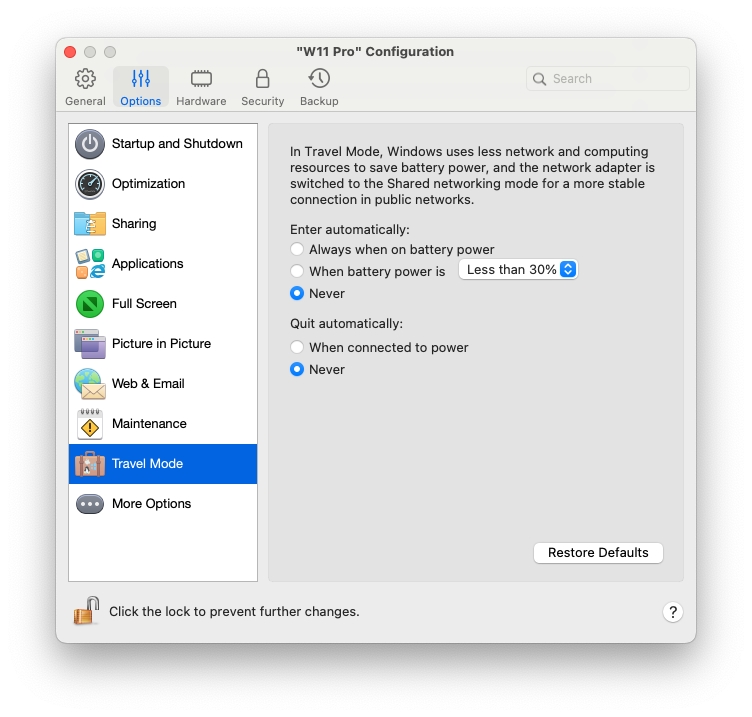Click the lock to prevent changes
This screenshot has height=717, width=752.
pyautogui.click(x=86, y=611)
